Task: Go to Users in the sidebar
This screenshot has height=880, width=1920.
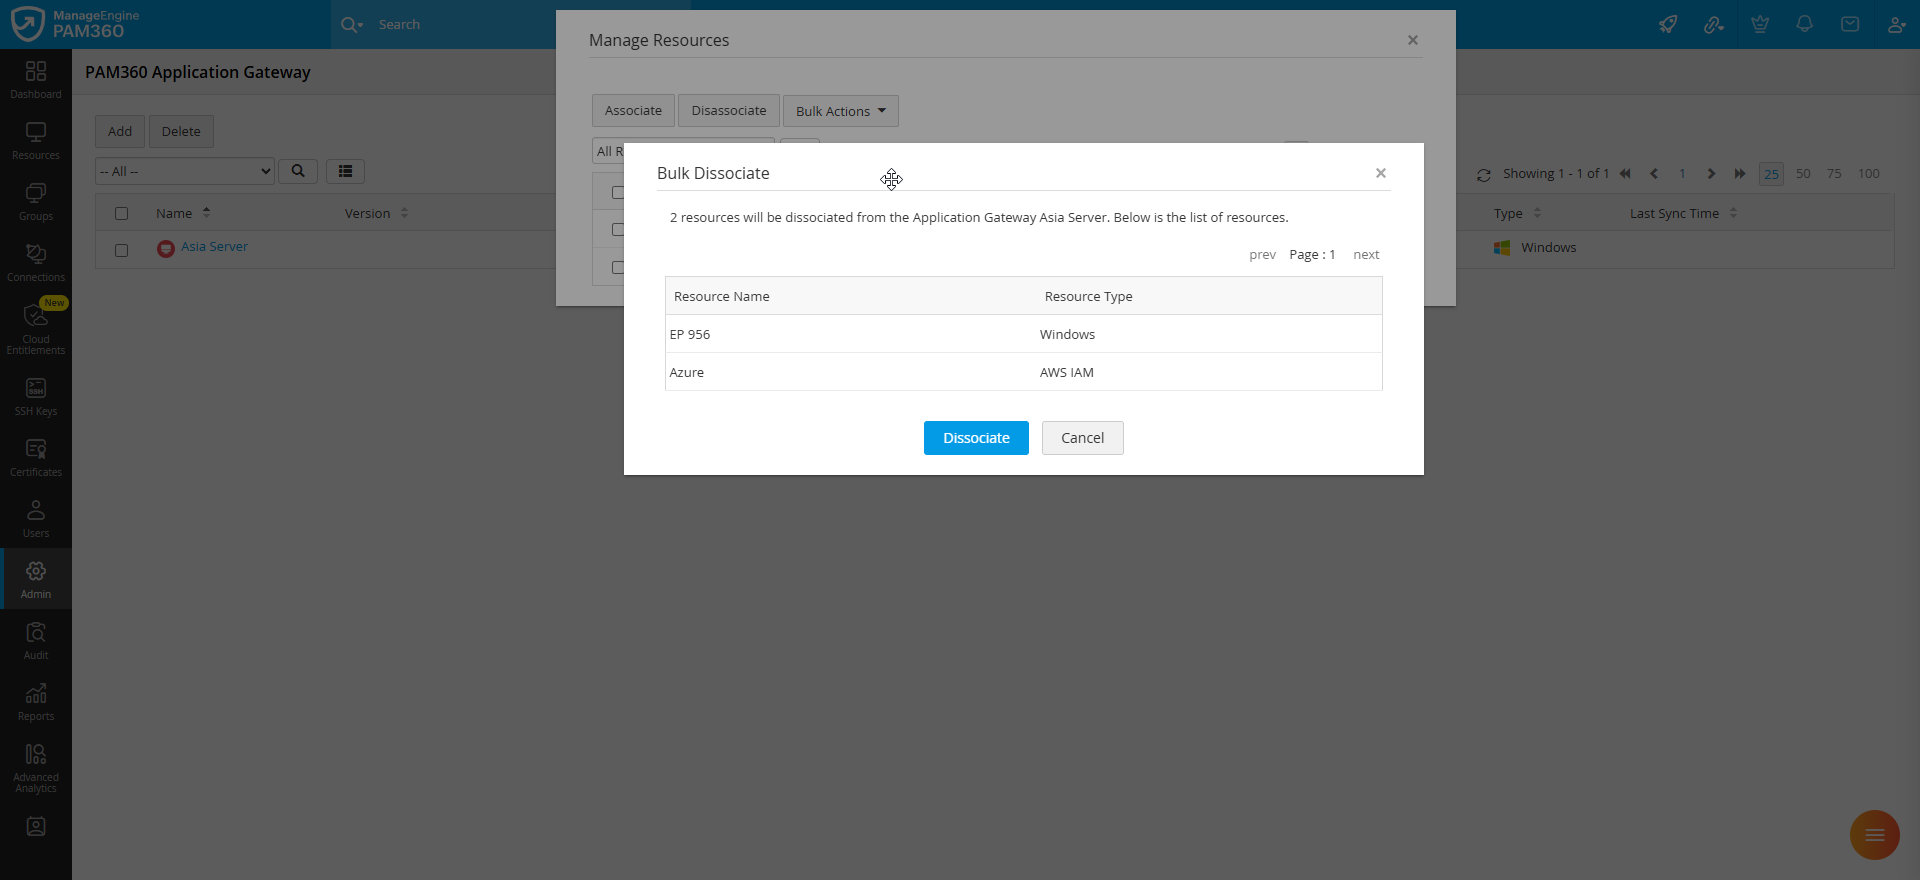Action: point(36,518)
